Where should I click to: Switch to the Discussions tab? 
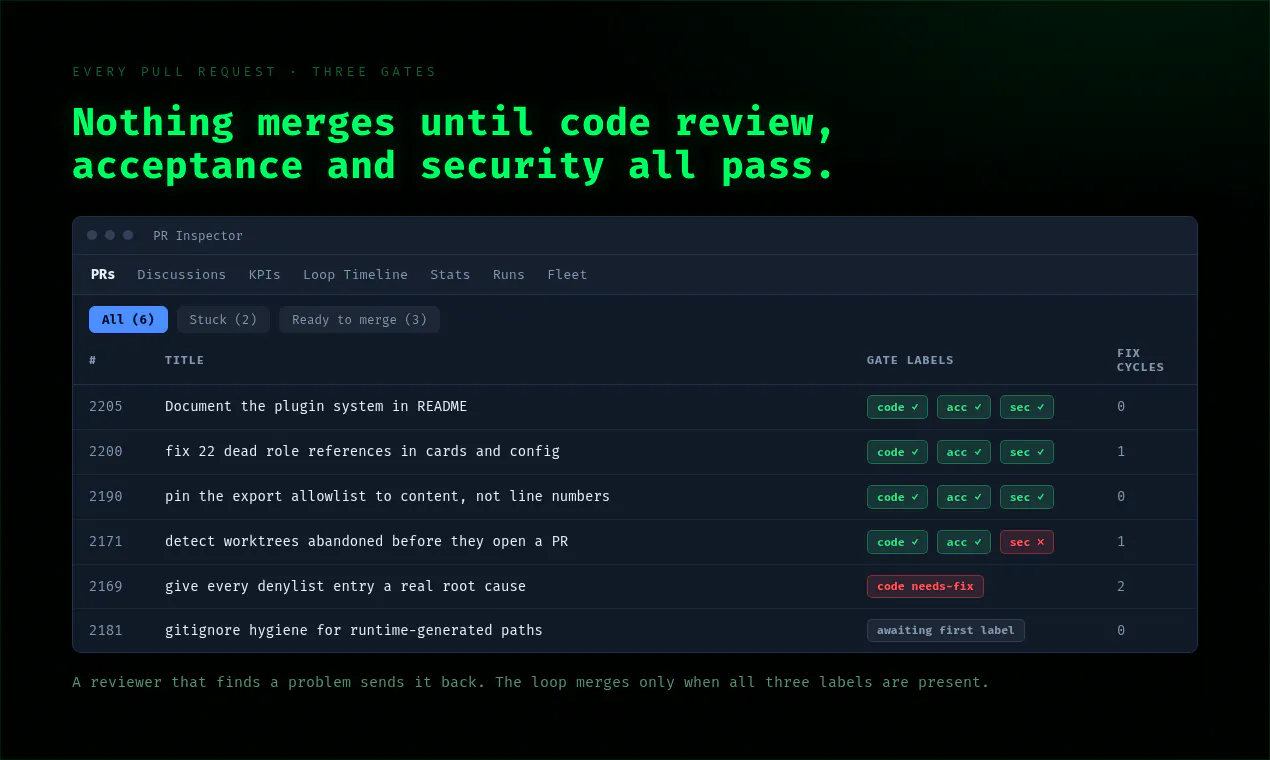coord(181,274)
